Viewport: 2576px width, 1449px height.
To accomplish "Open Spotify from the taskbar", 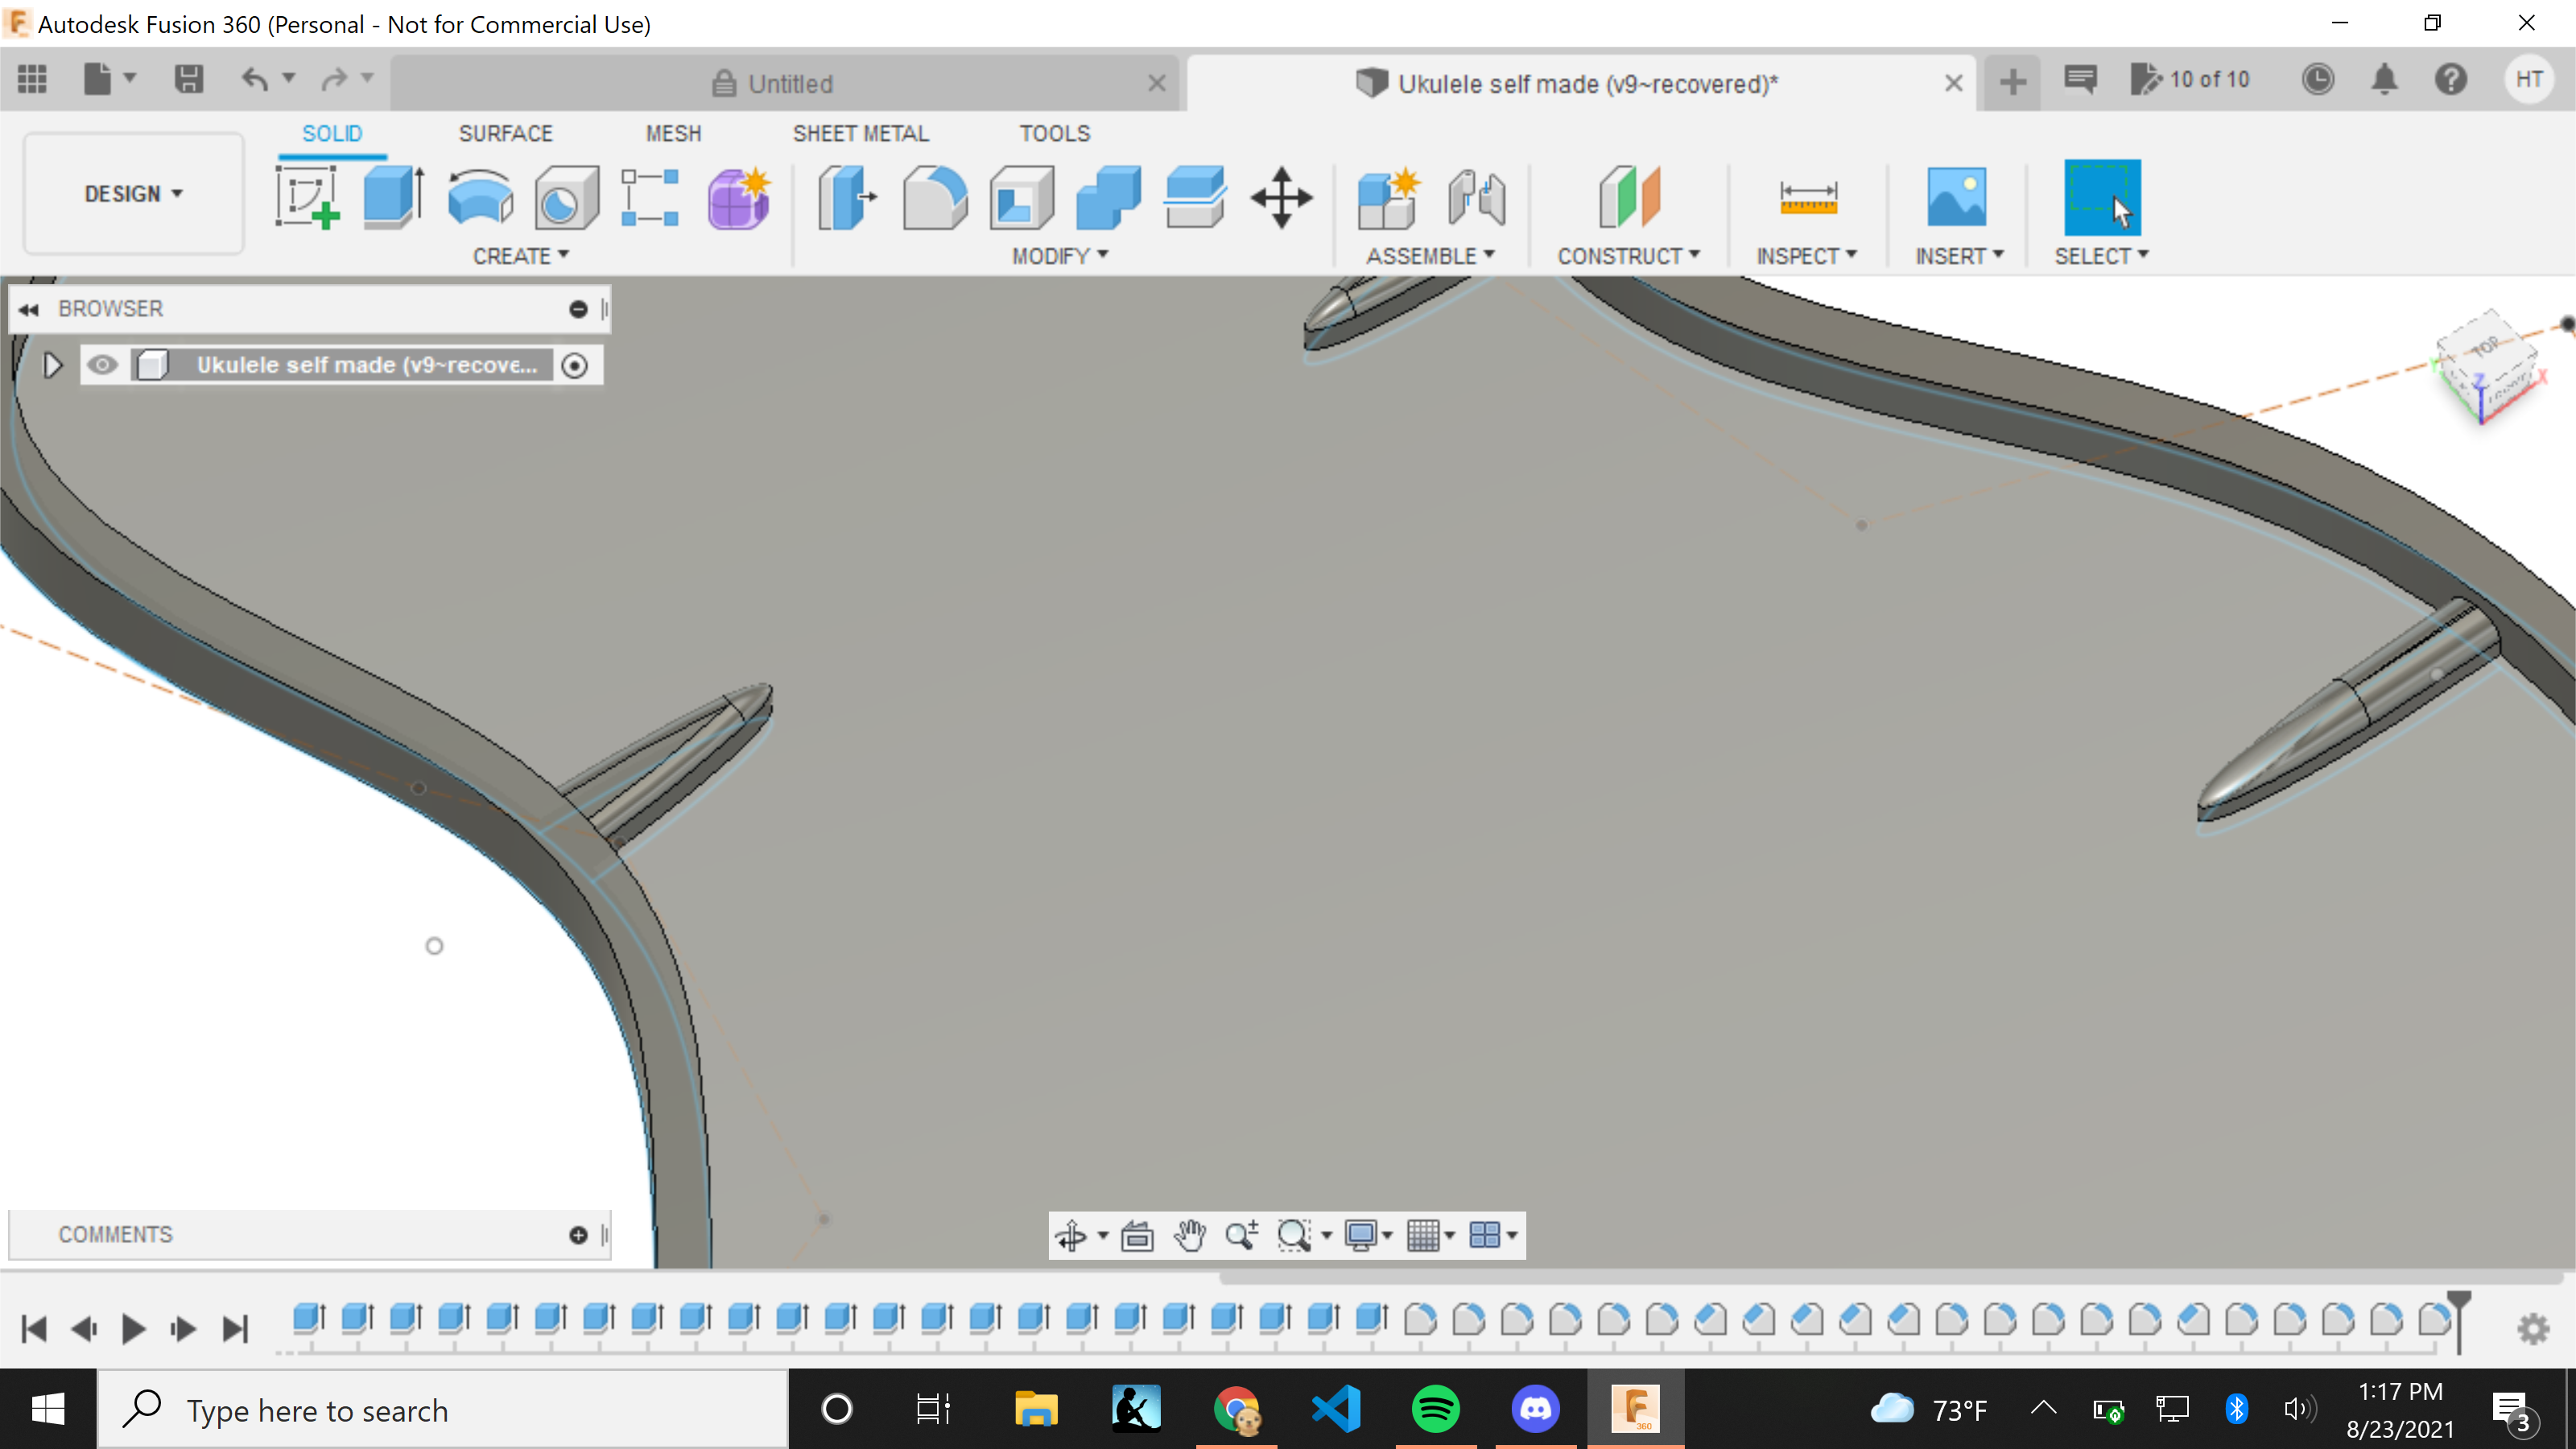I will [1436, 1409].
